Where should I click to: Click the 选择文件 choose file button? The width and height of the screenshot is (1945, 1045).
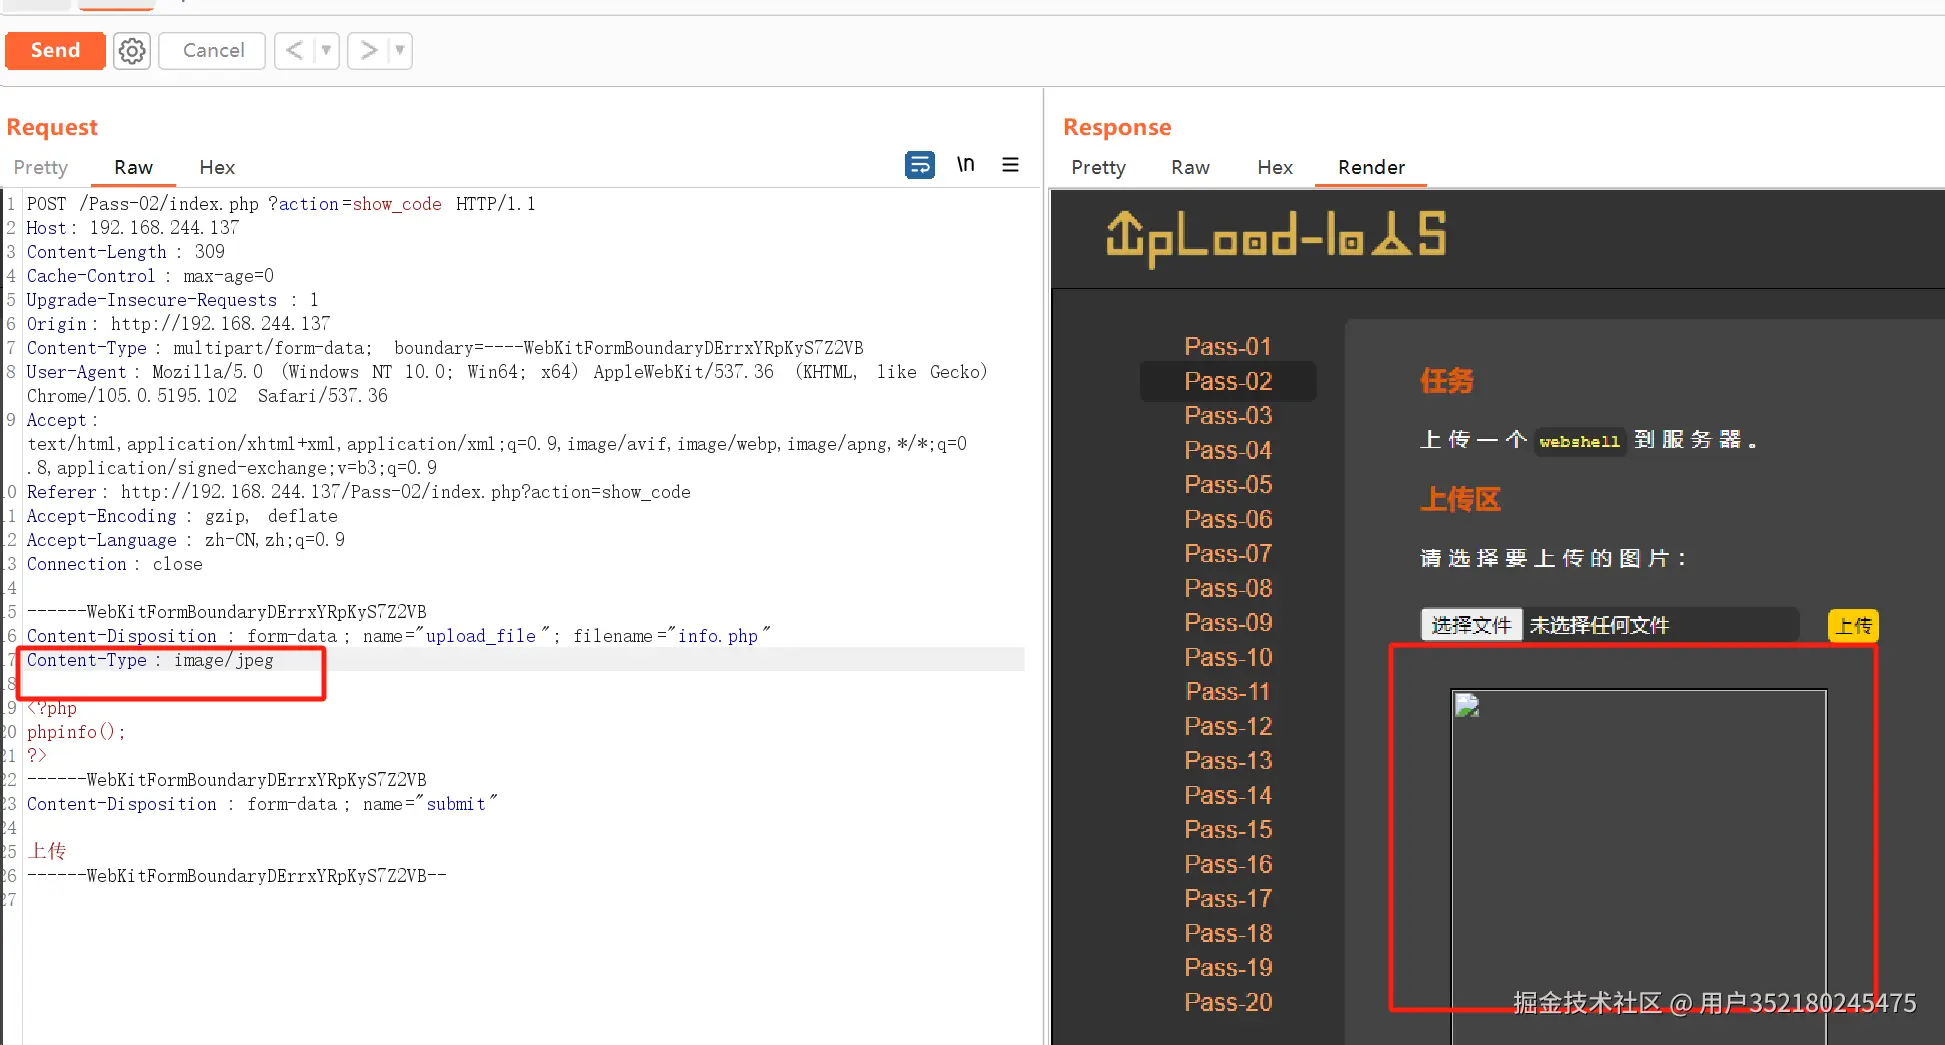(x=1471, y=625)
